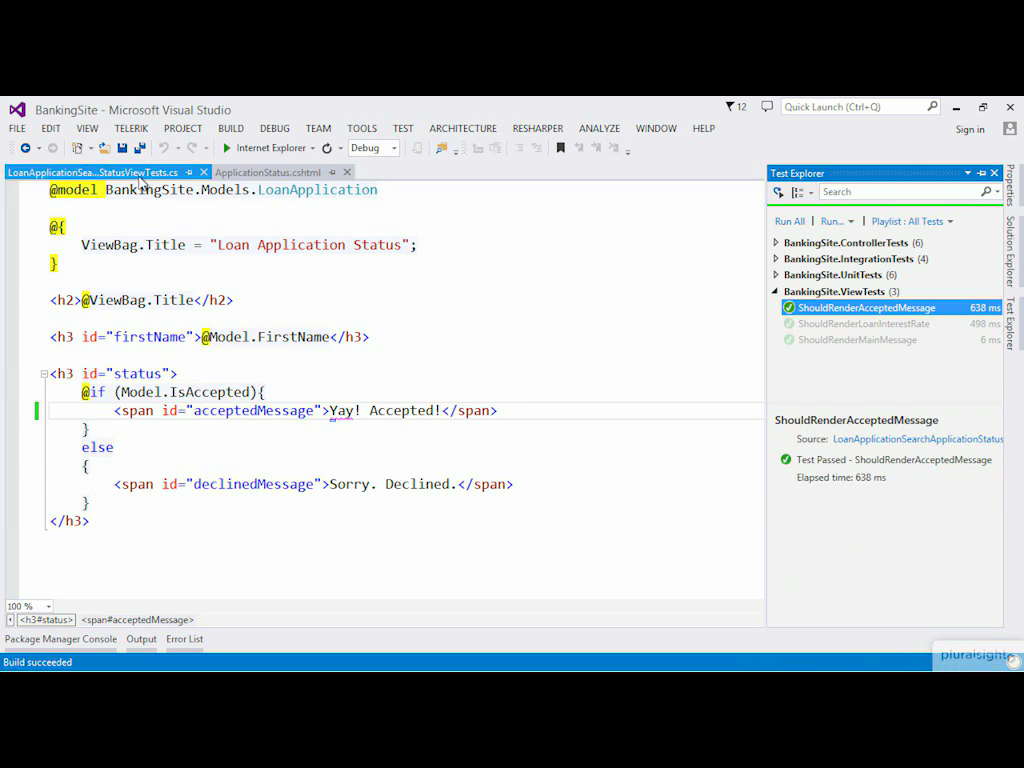This screenshot has height=768, width=1024.
Task: Open the LoanApplicationSearchApplicationStatus source link
Action: coord(918,439)
